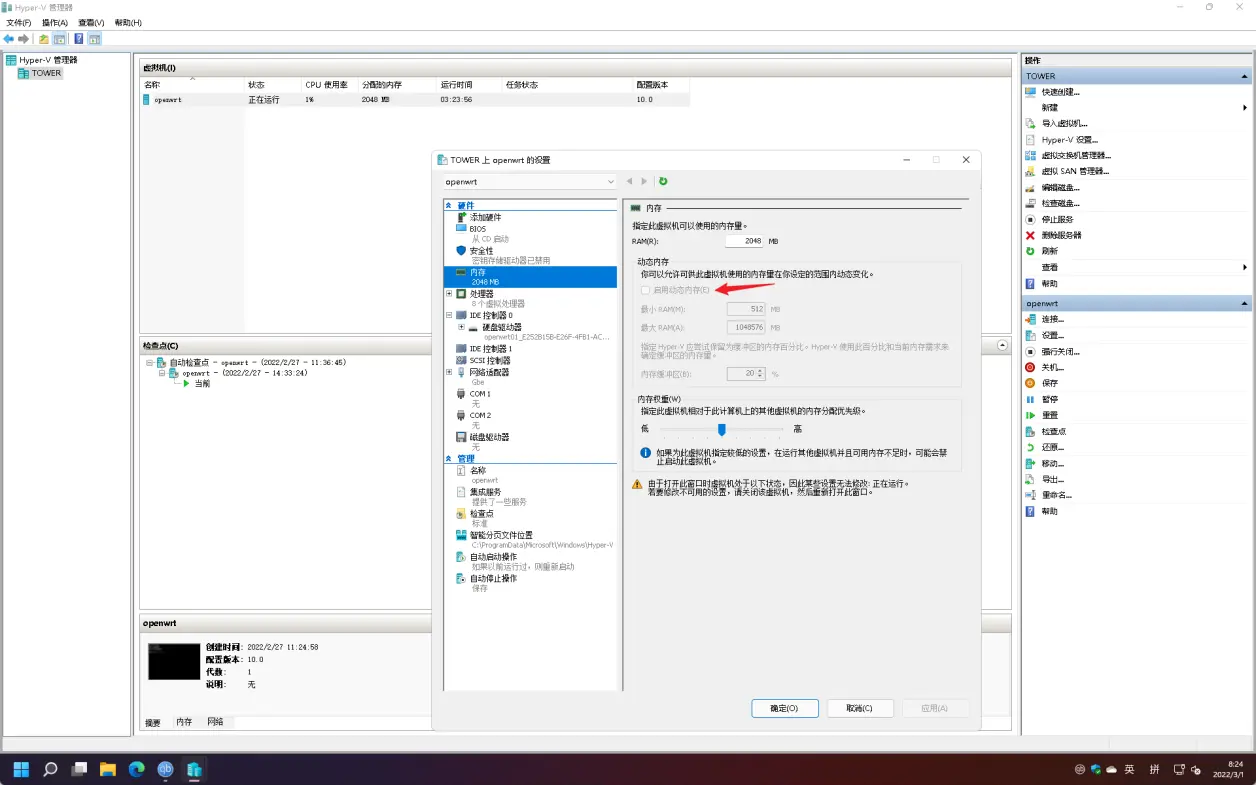Open the 文件(F) menu
The height and width of the screenshot is (785, 1256).
19,22
